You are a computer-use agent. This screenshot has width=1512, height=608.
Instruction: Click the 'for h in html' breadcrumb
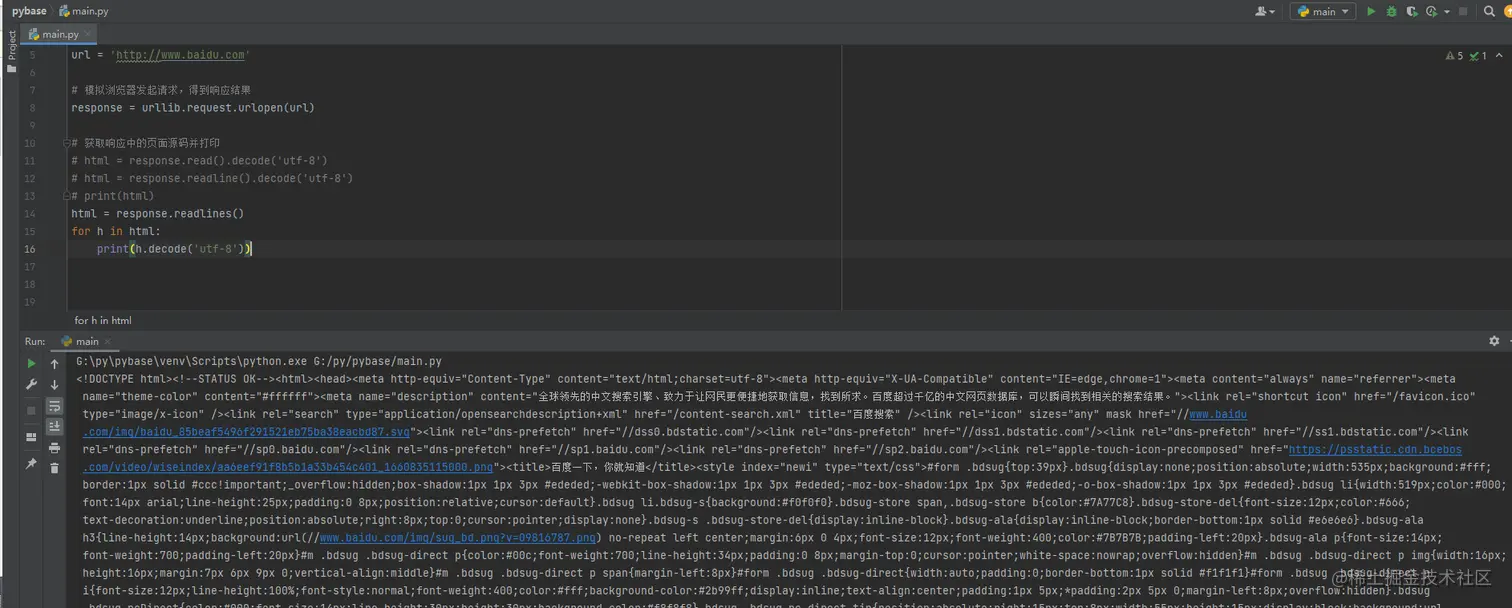point(103,320)
